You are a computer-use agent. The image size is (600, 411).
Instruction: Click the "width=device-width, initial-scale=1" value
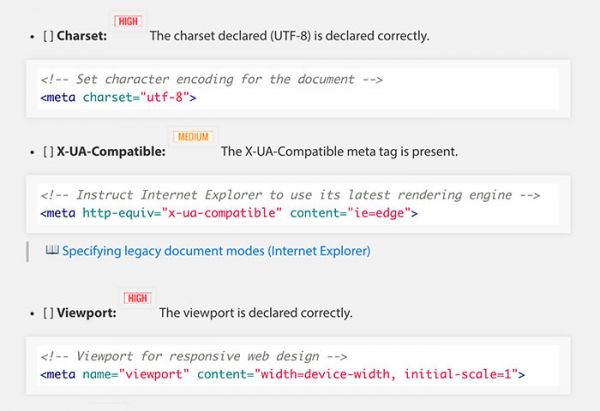(x=386, y=374)
